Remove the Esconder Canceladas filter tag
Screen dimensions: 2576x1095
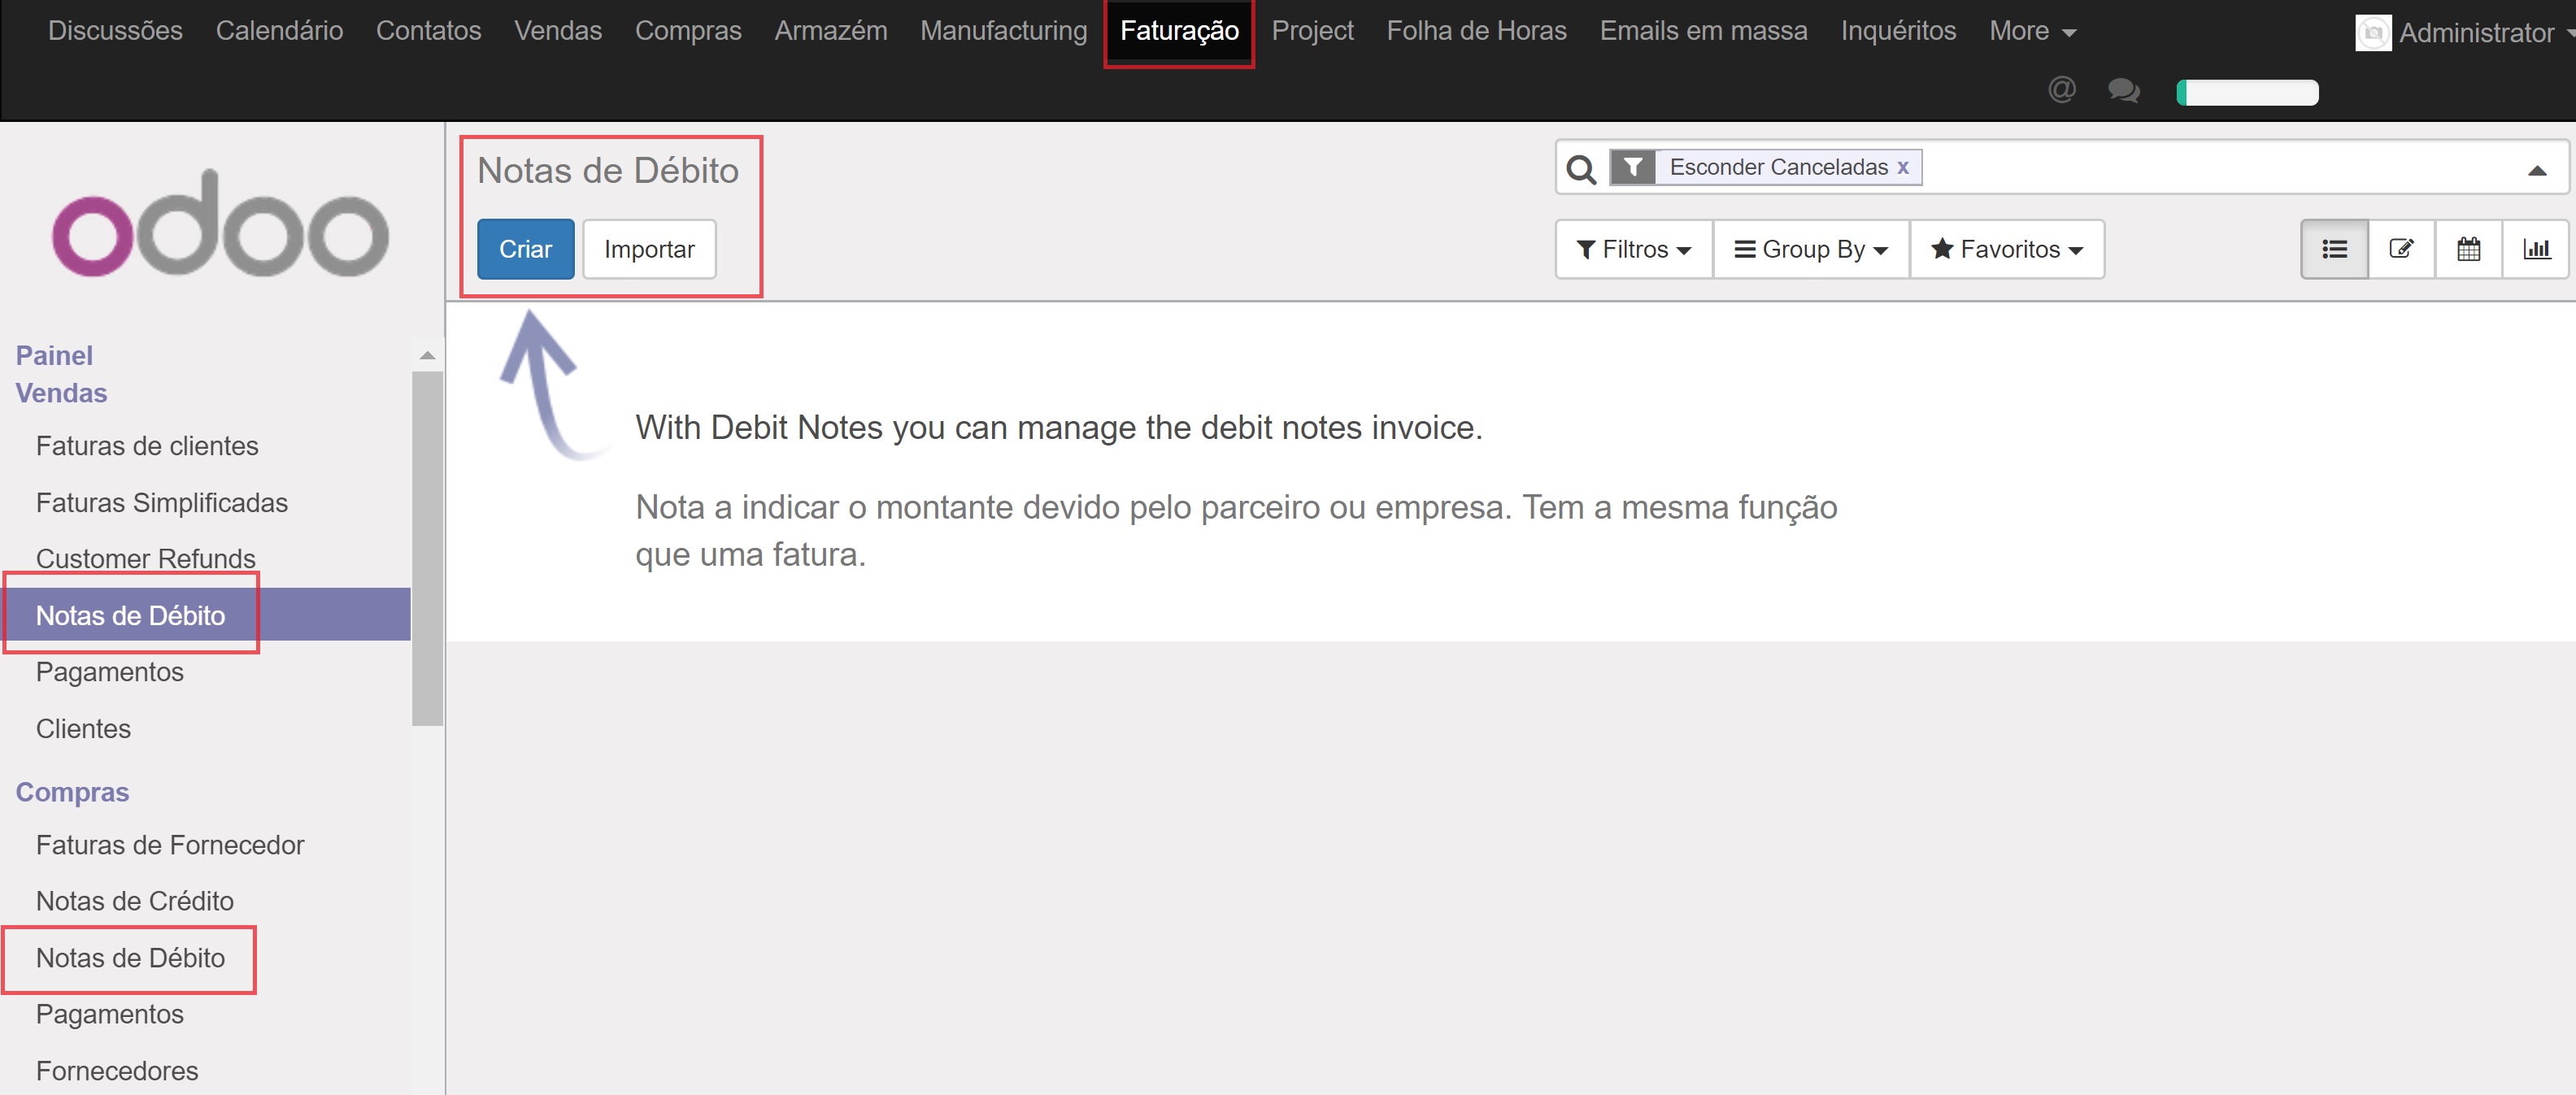(x=1903, y=167)
